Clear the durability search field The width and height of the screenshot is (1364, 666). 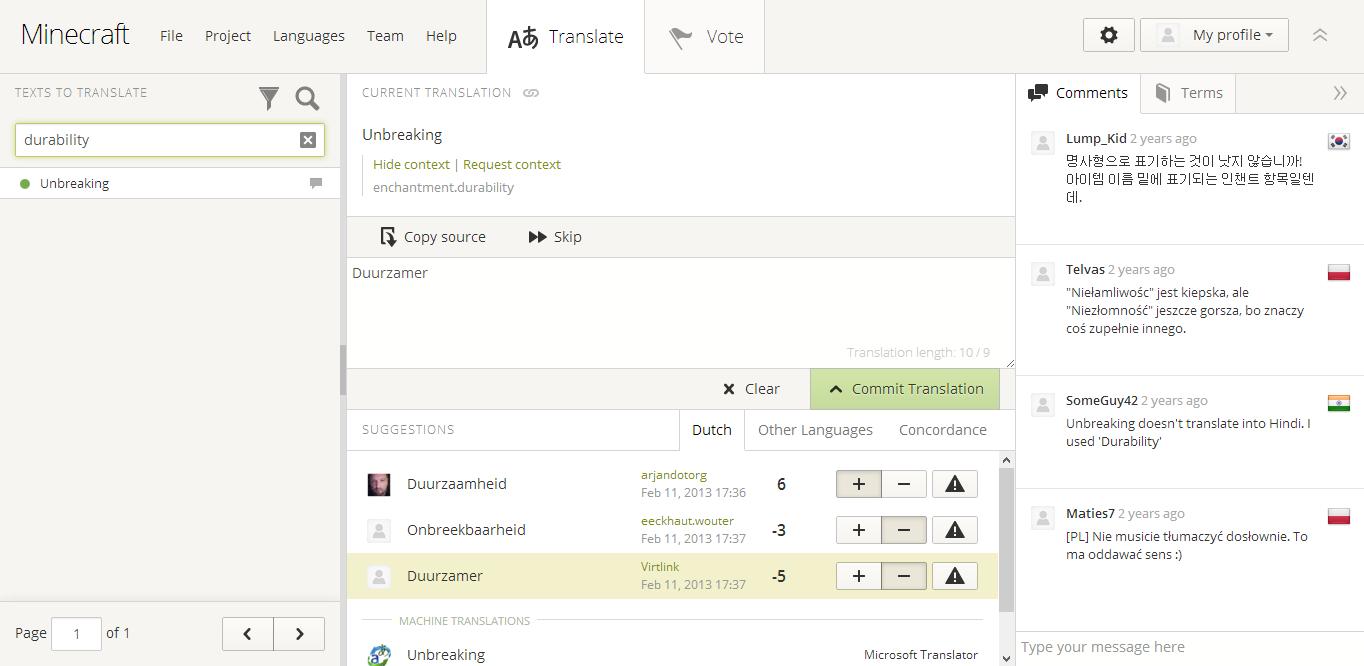tap(308, 140)
